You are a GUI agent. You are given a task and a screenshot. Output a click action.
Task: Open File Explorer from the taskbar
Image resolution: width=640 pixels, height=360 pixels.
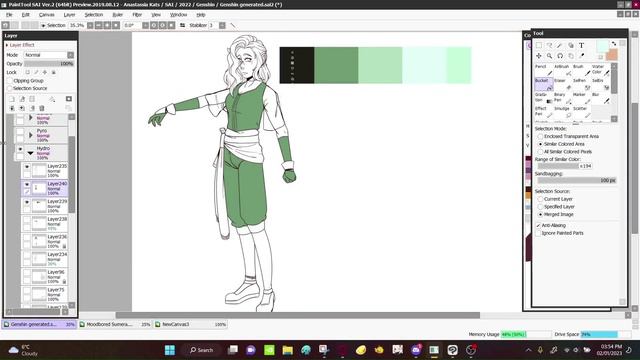coord(288,350)
